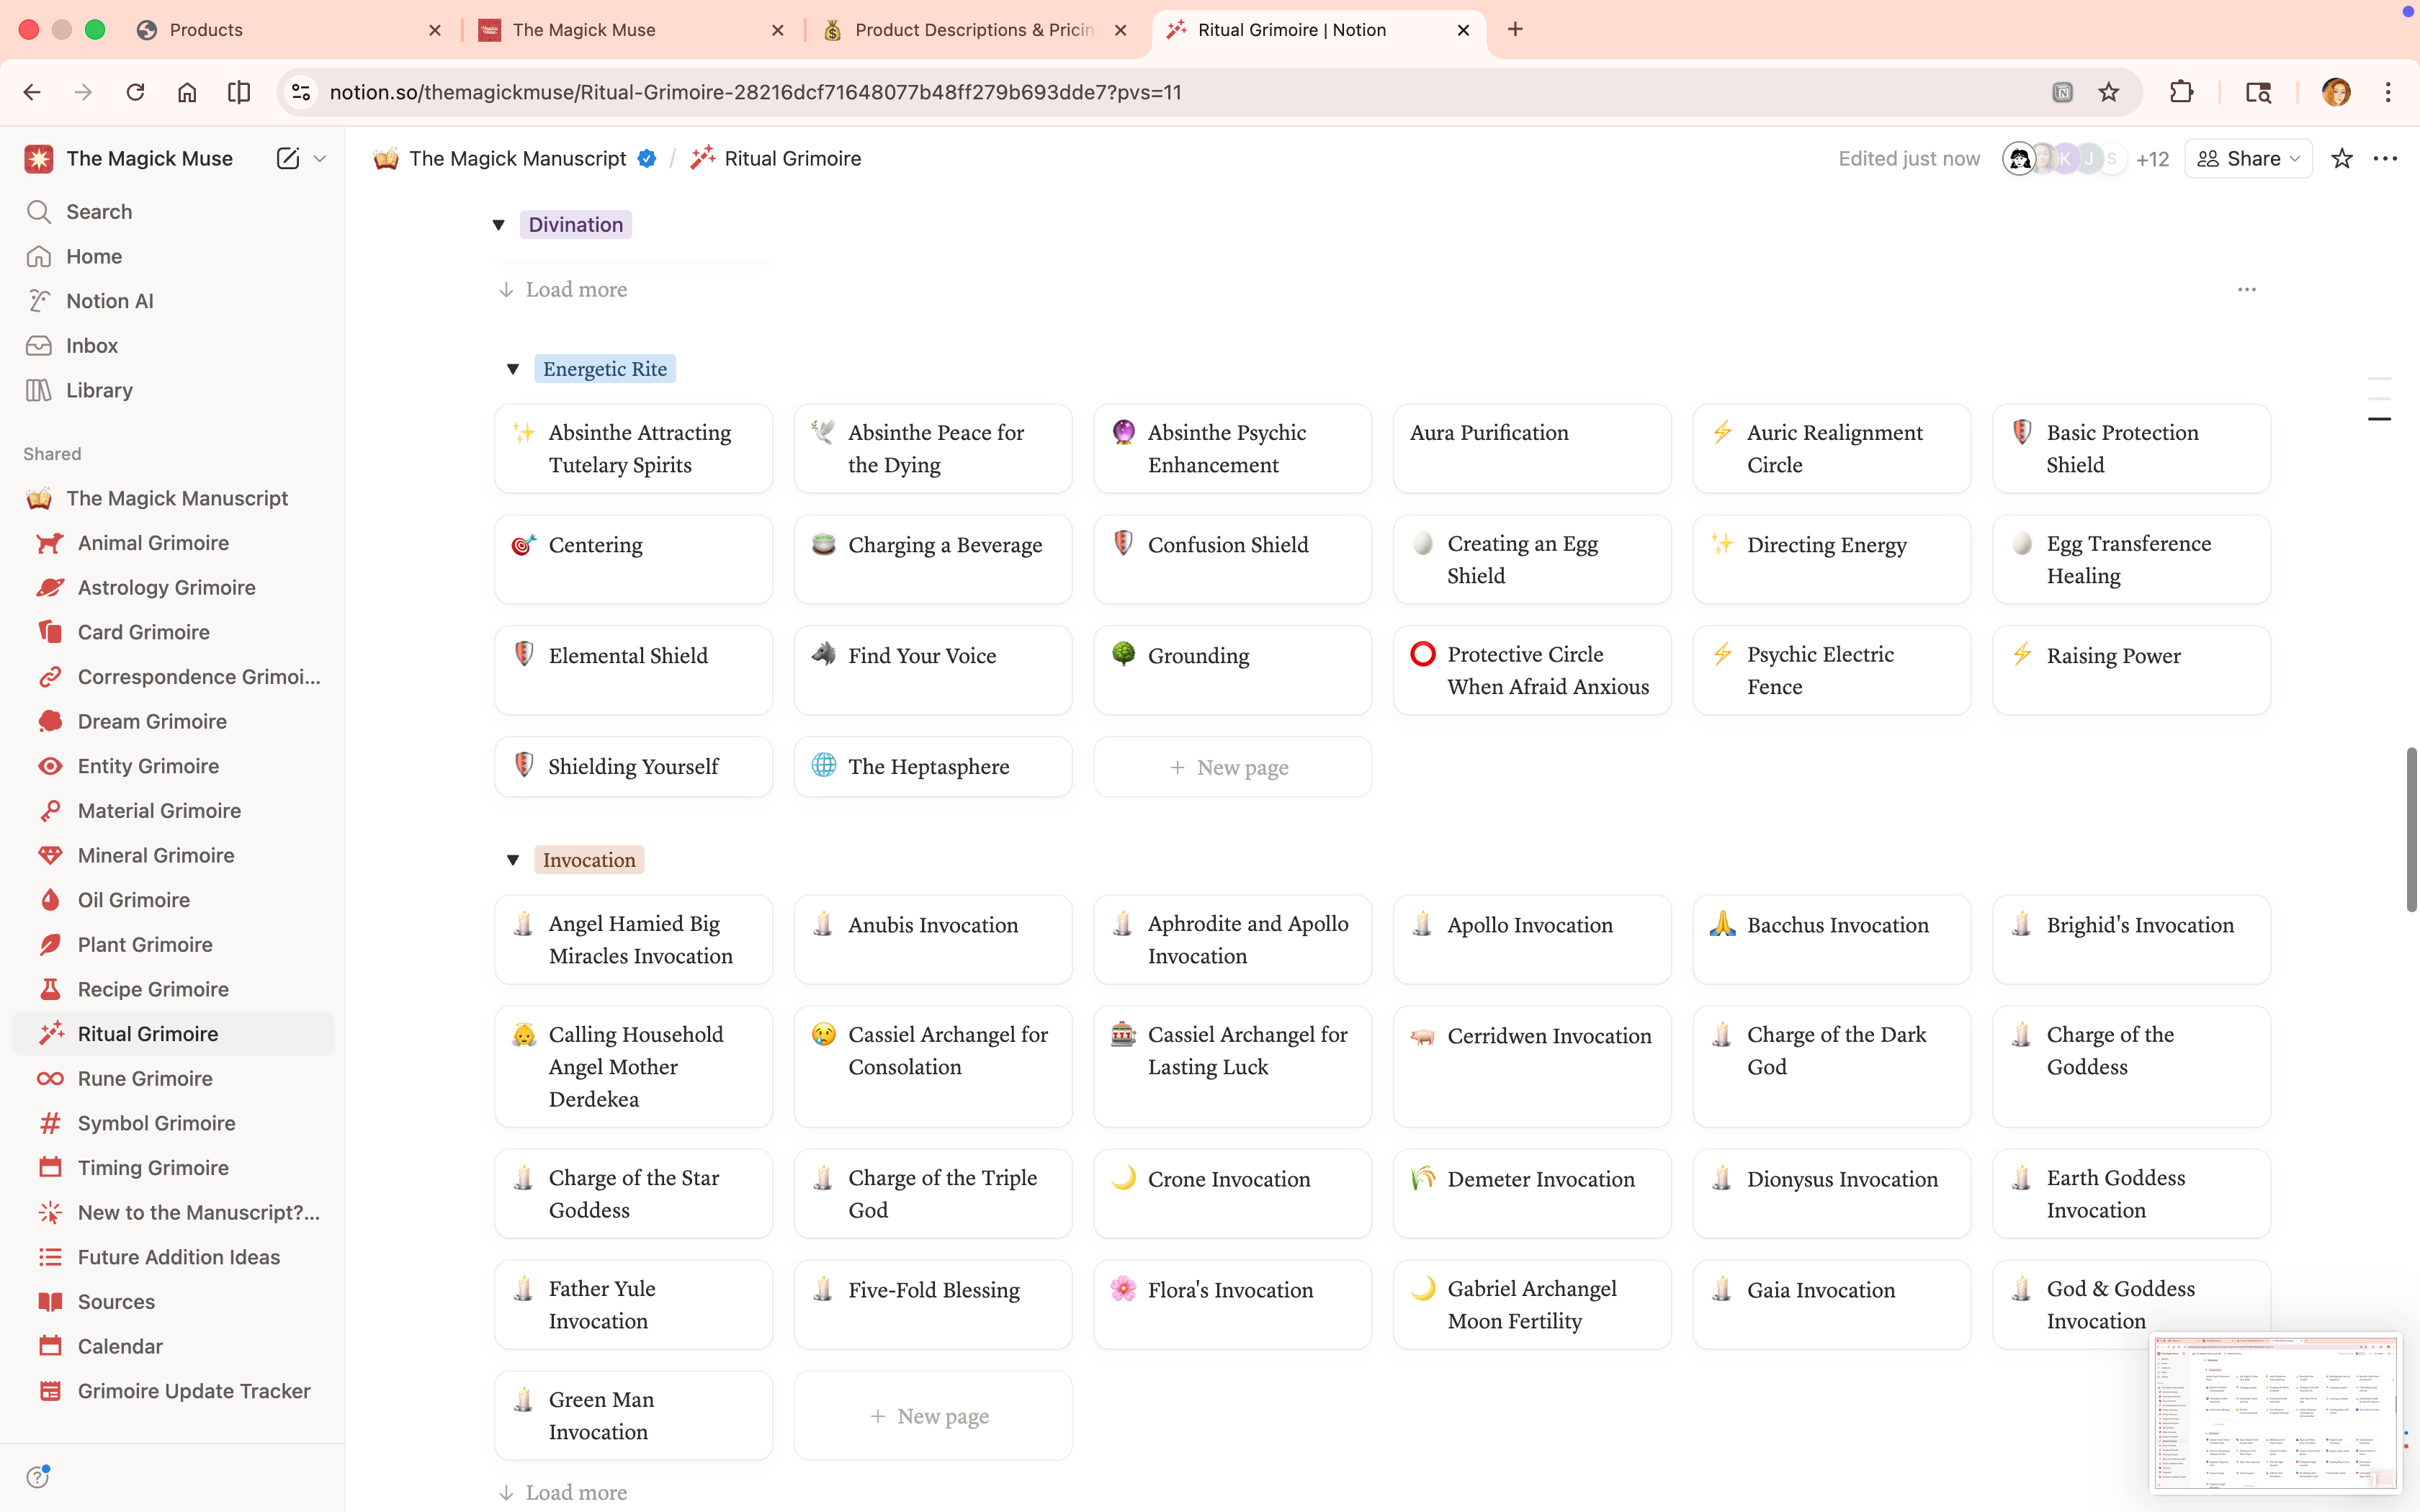Toggle the browser side panel icon
This screenshot has height=1512, width=2420.
[239, 92]
